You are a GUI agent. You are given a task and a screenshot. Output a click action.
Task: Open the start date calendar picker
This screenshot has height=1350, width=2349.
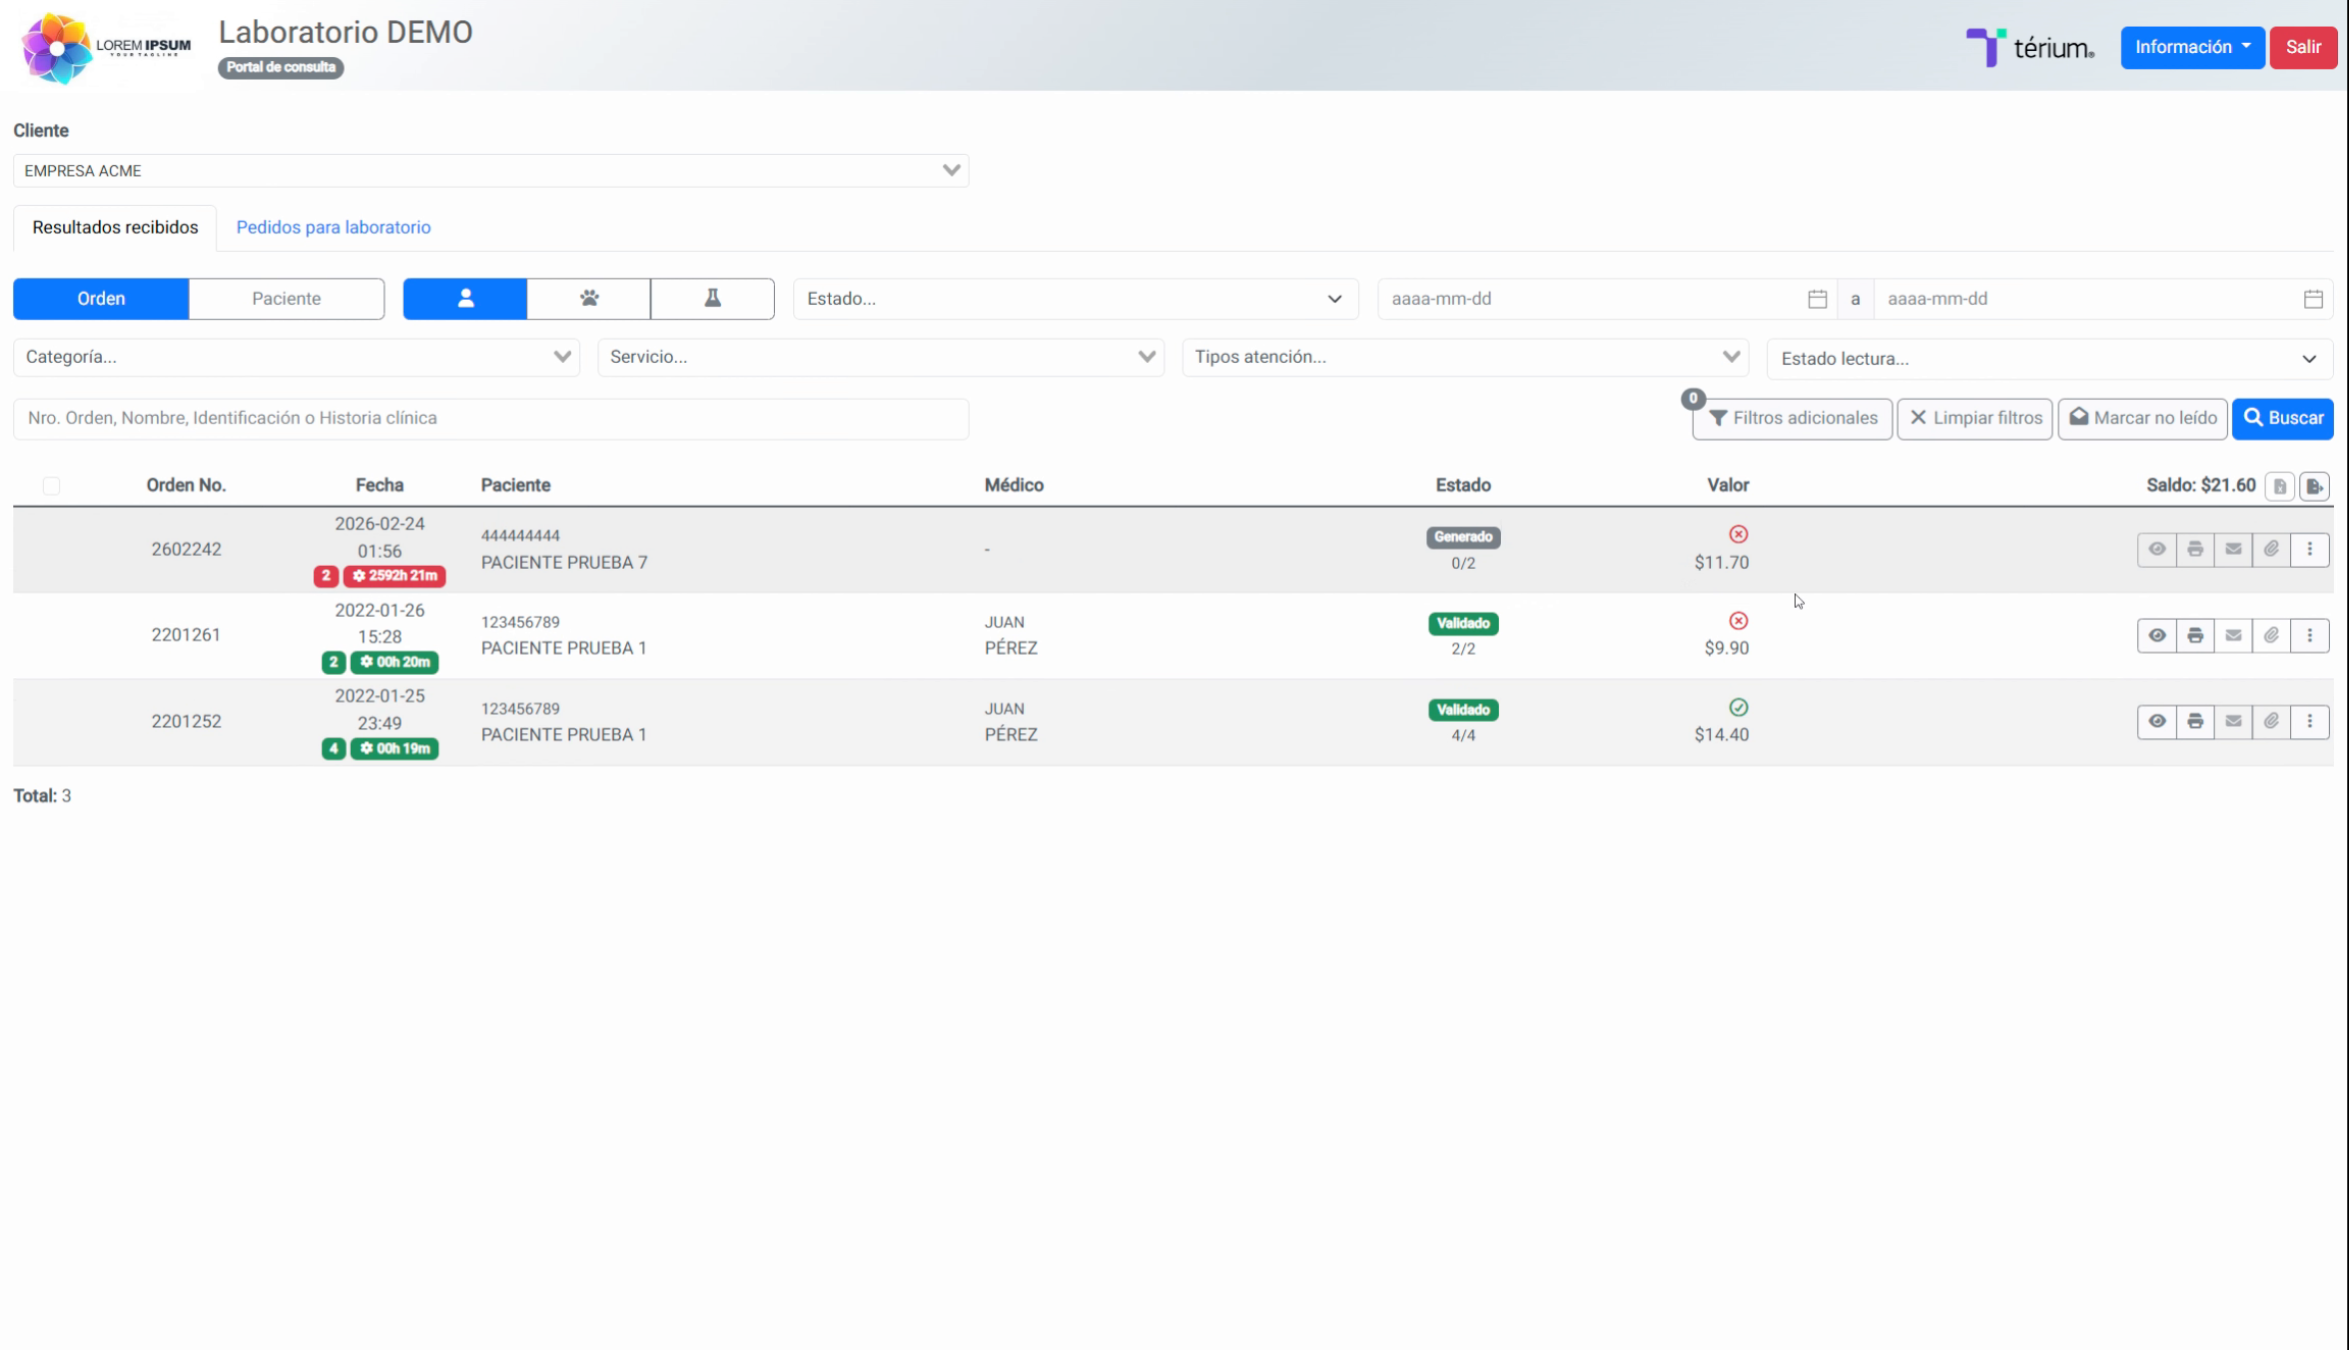point(1817,299)
